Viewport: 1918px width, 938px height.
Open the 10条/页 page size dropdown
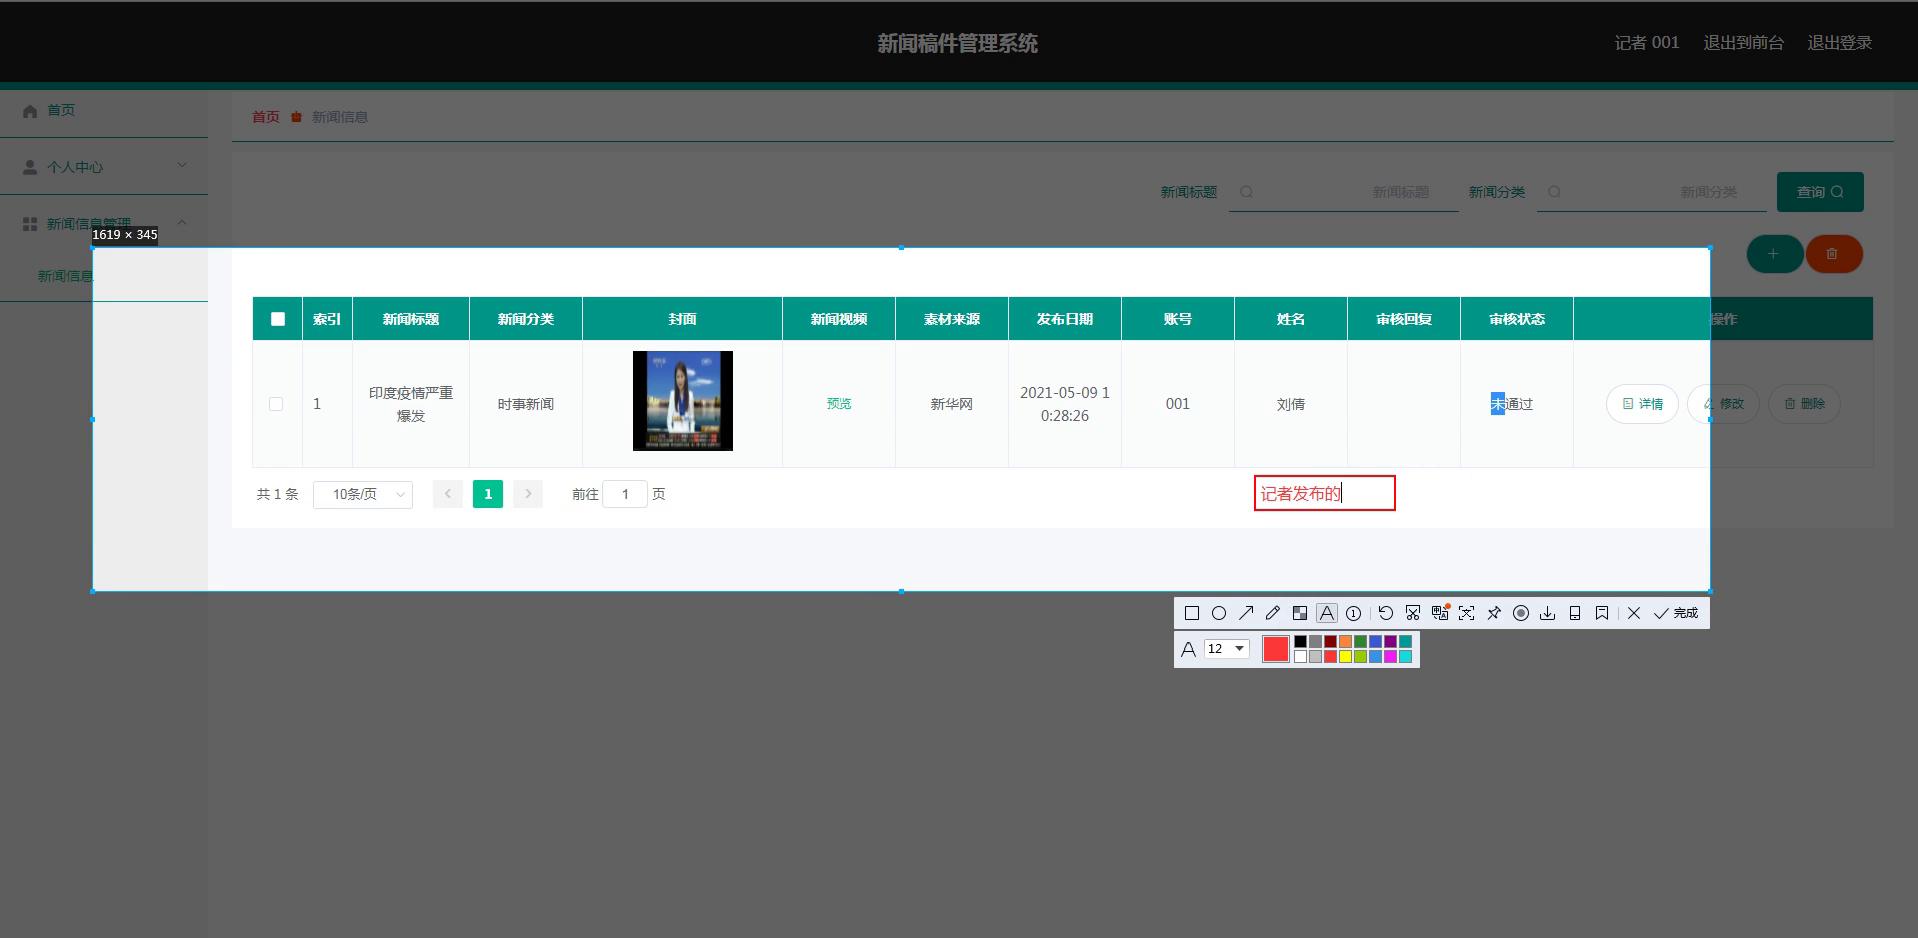click(x=362, y=494)
